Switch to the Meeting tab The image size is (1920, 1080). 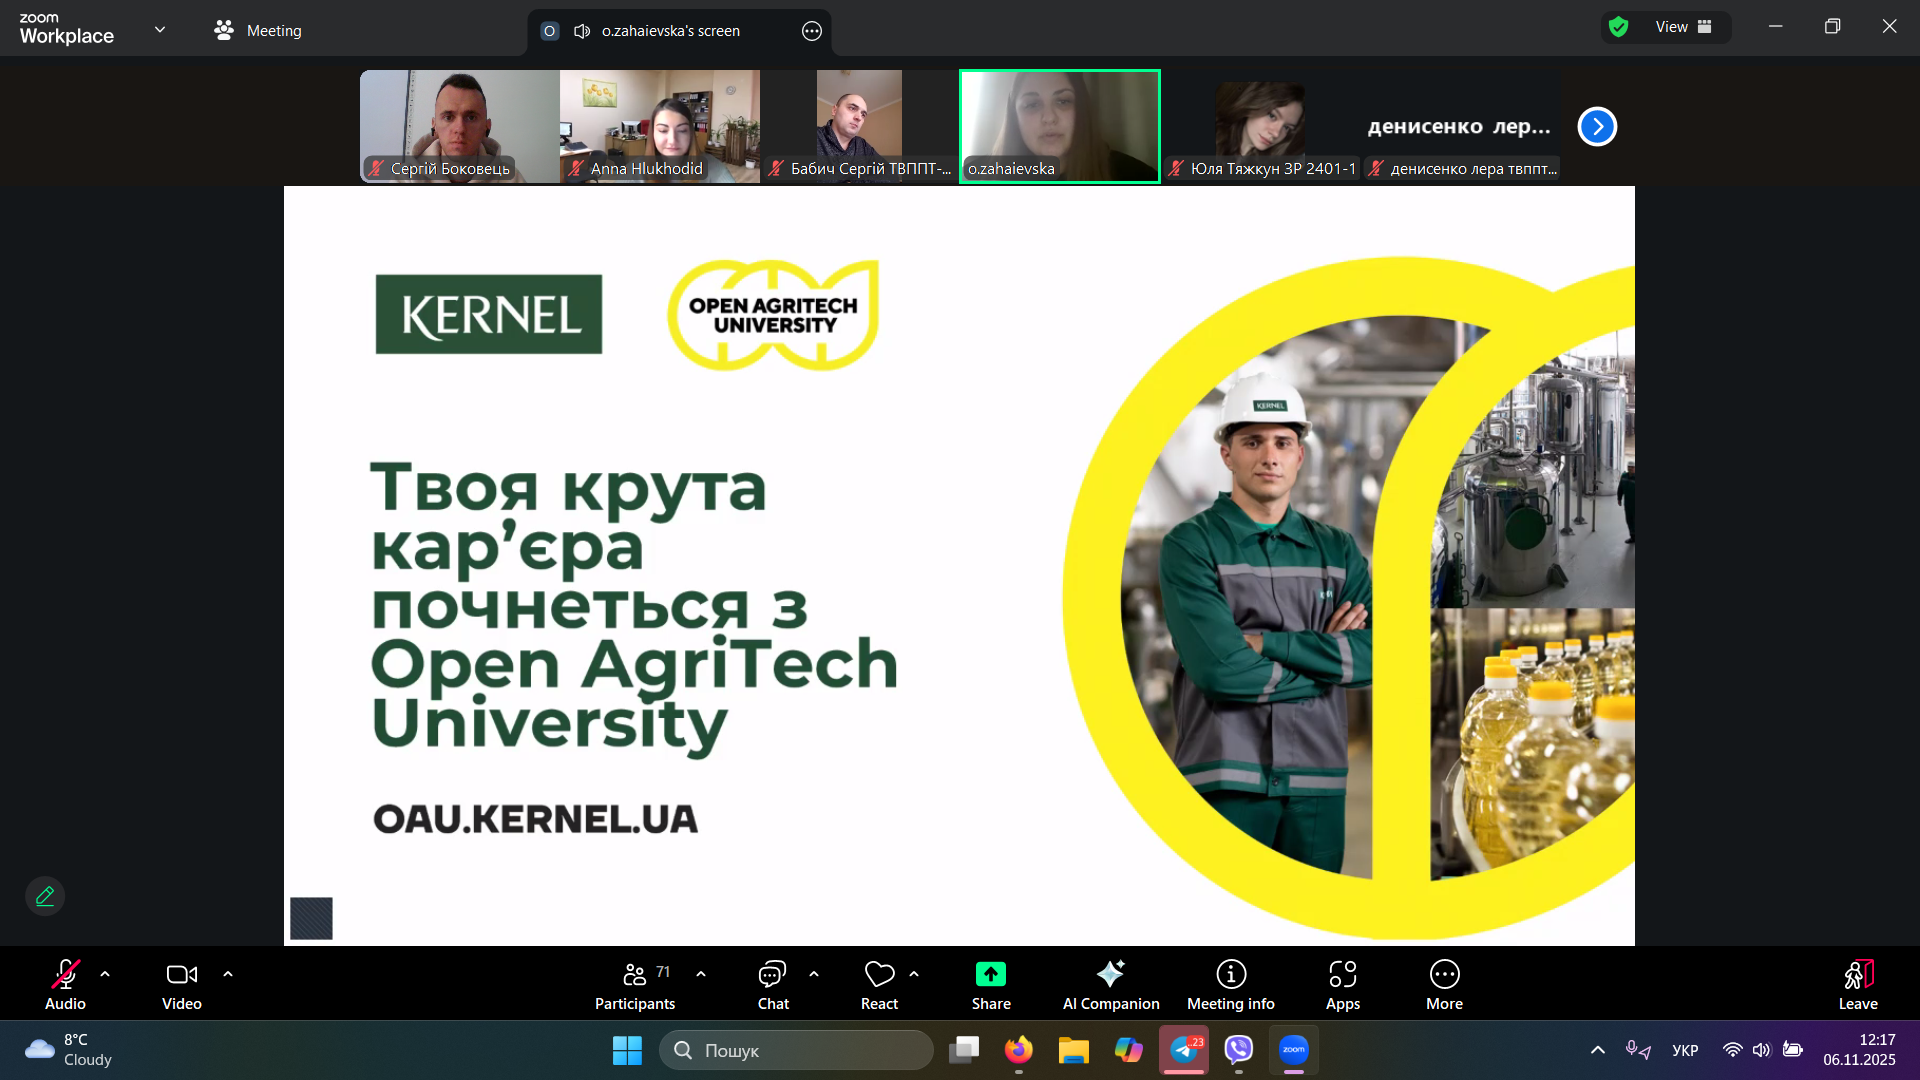pyautogui.click(x=258, y=31)
